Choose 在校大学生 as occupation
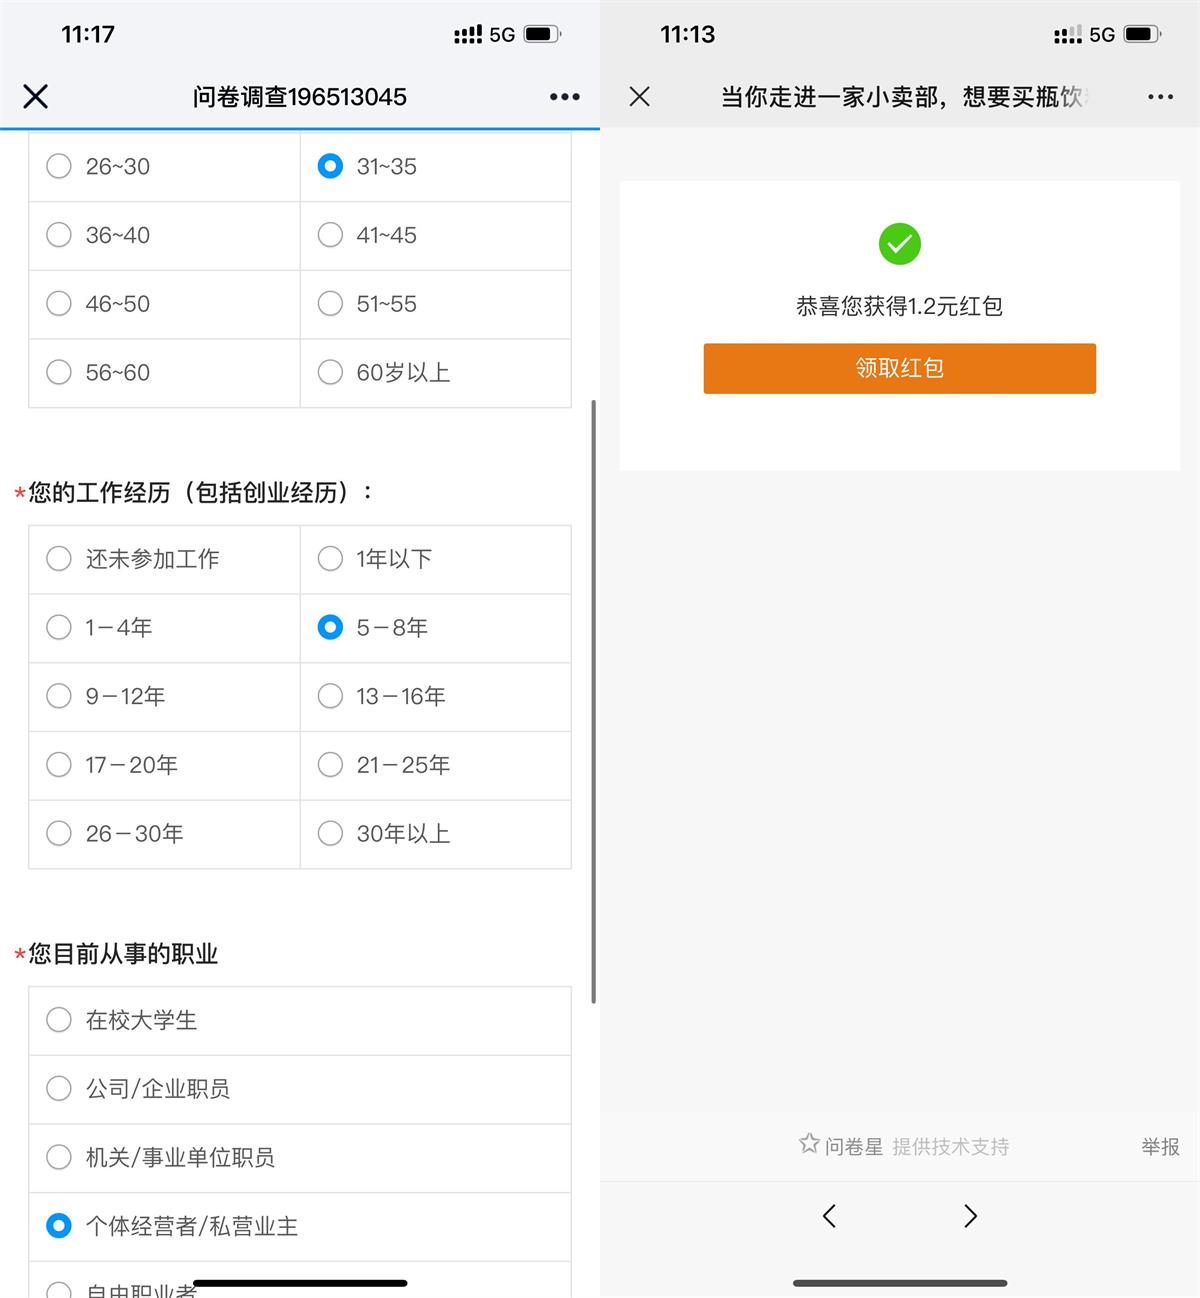 tap(59, 1020)
